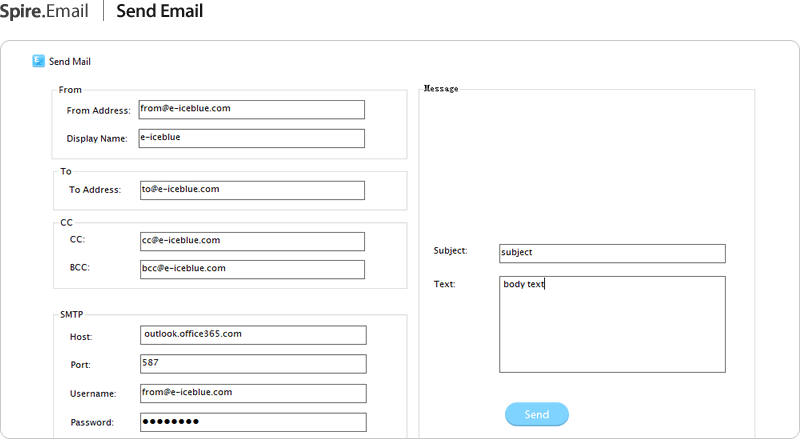Click the SMTP Host field
The height and width of the screenshot is (440, 800).
(253, 335)
